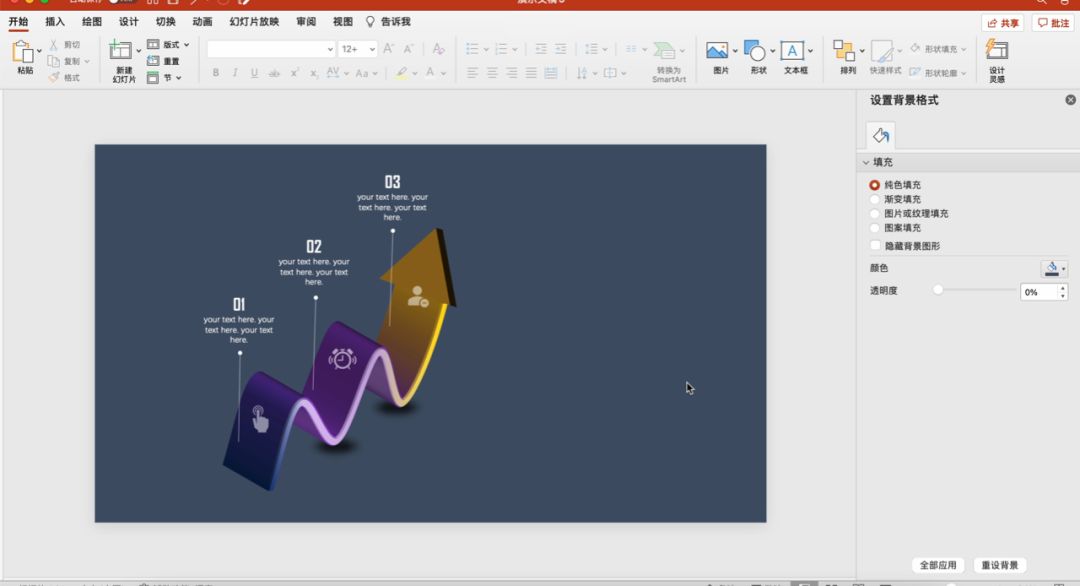Screen dimensions: 1080x586
Task: Click the Comments (批注) button
Action: [x=1054, y=23]
